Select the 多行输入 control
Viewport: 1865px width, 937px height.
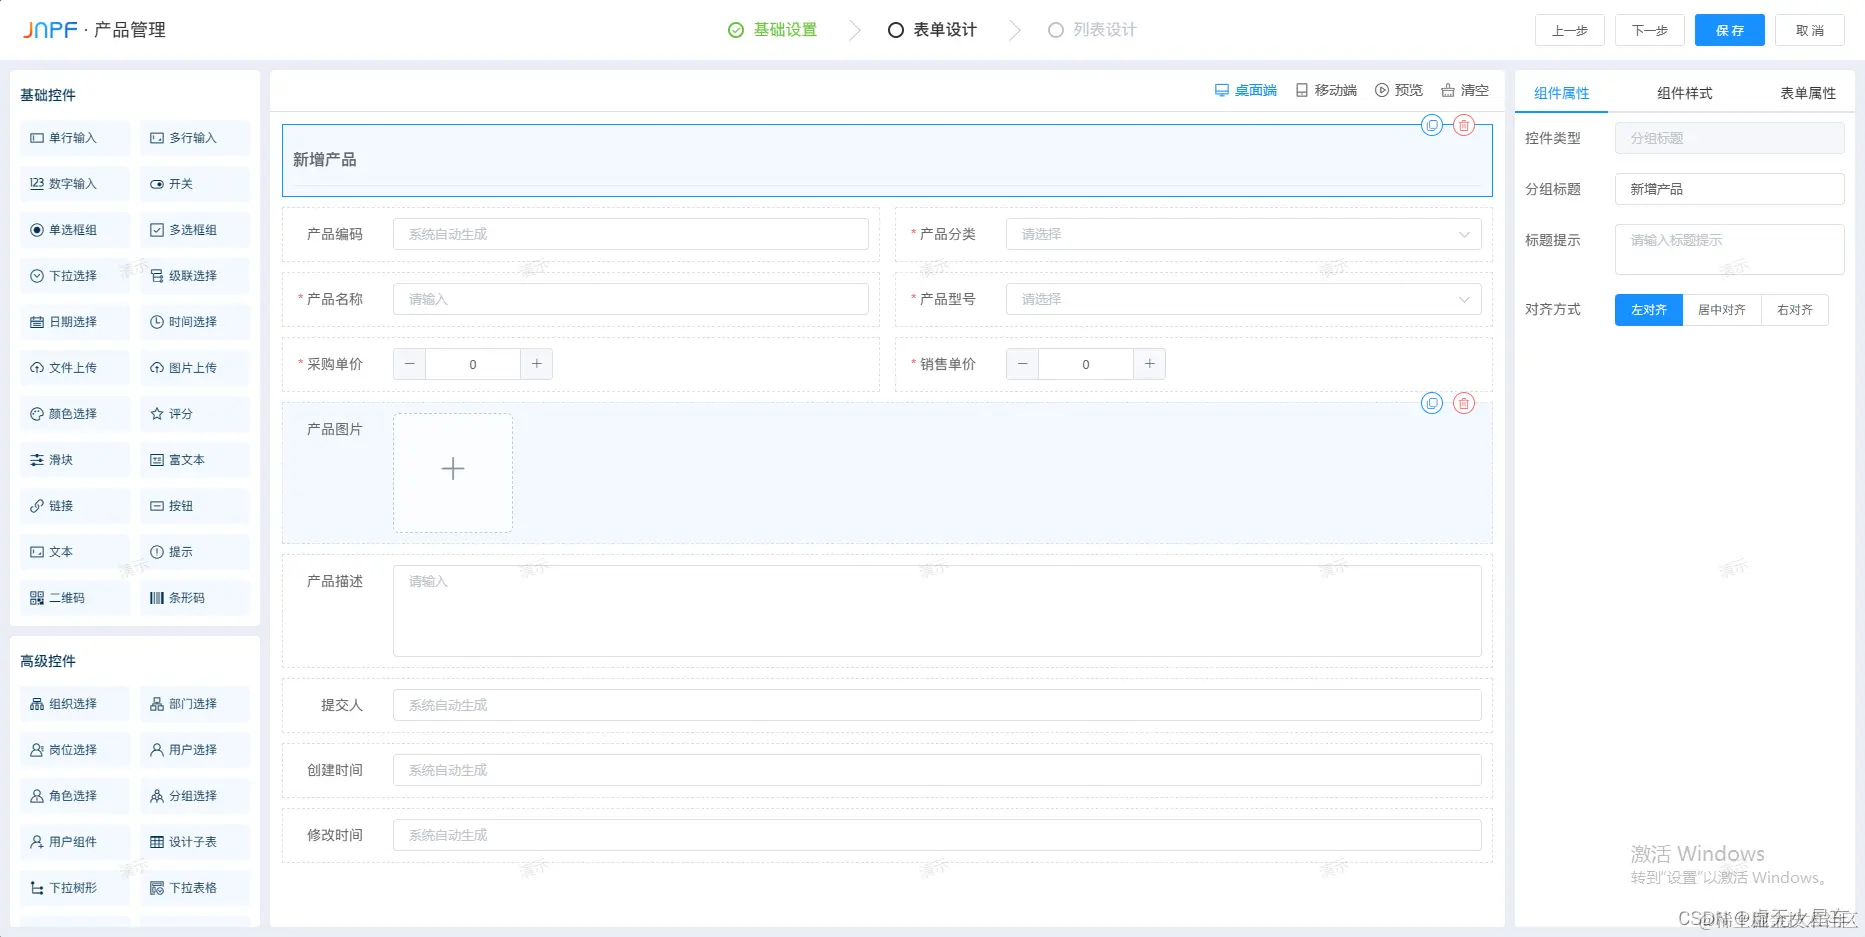point(195,138)
